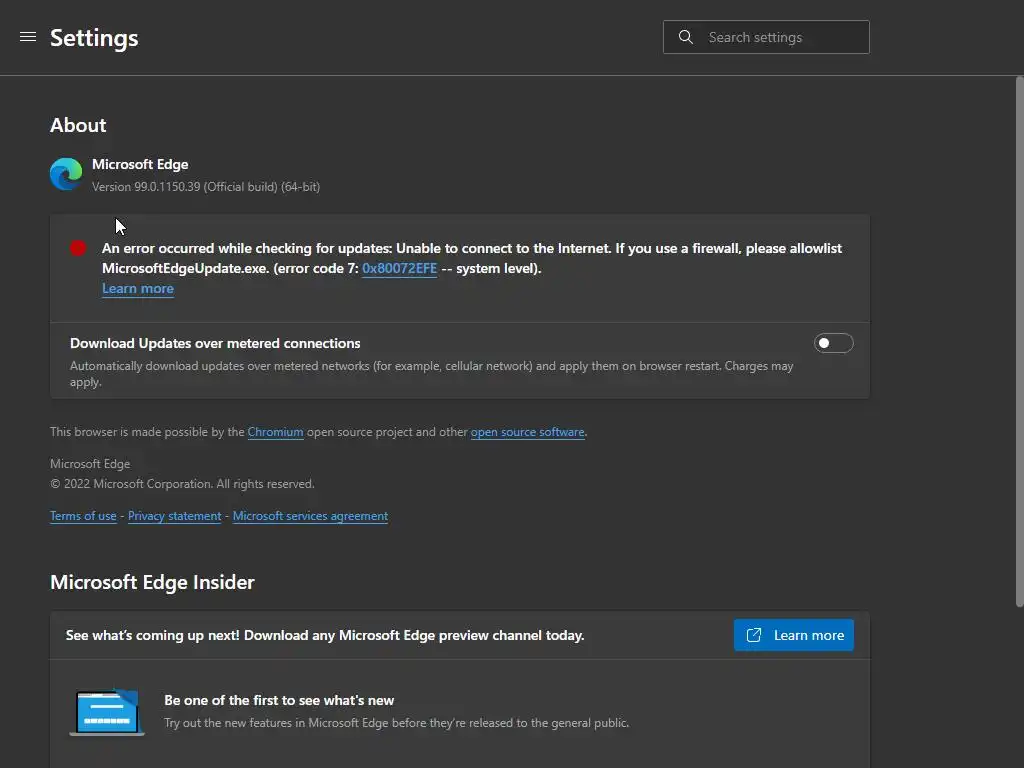Focus the Search settings field
Viewport: 1024px width, 768px height.
[x=780, y=37]
